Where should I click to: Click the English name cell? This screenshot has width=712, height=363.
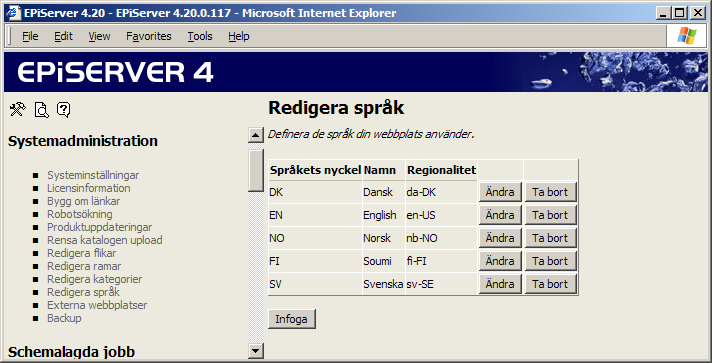coord(384,215)
